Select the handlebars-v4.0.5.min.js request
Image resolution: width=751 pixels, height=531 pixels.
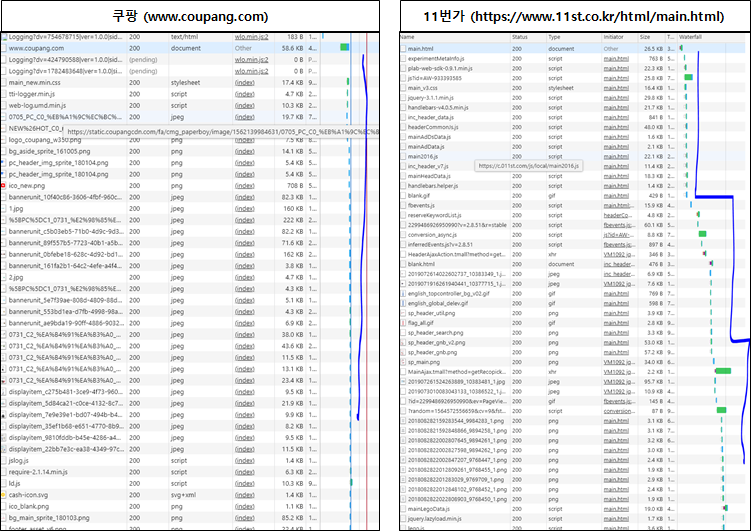point(573,107)
